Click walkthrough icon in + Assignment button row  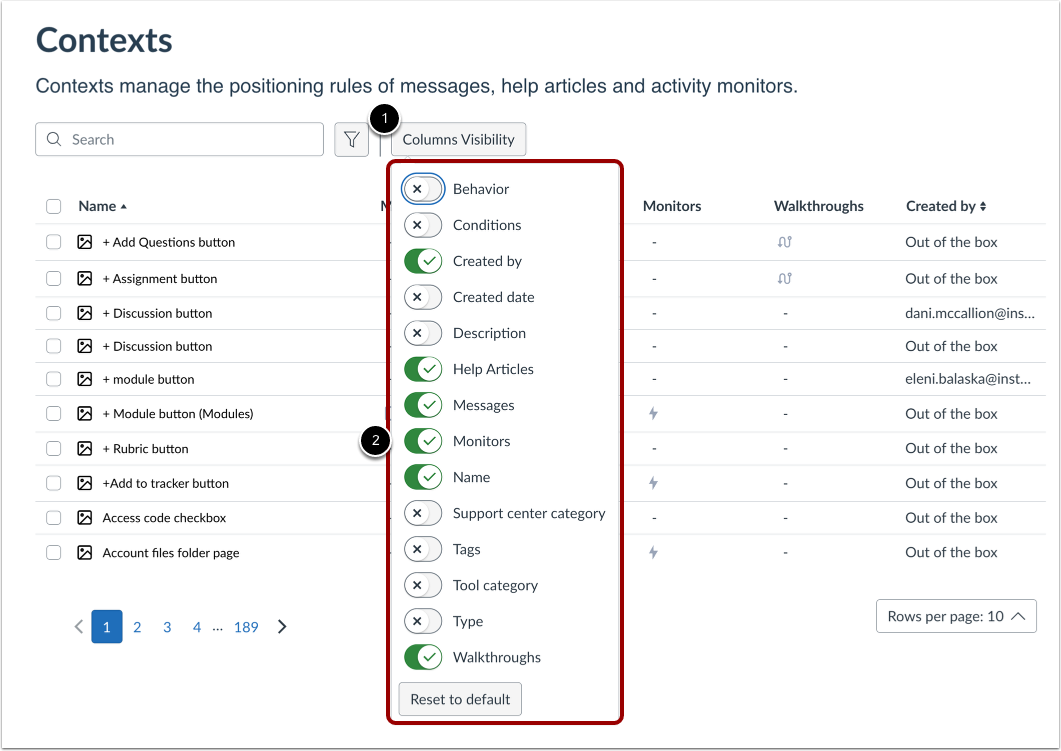[x=784, y=279]
